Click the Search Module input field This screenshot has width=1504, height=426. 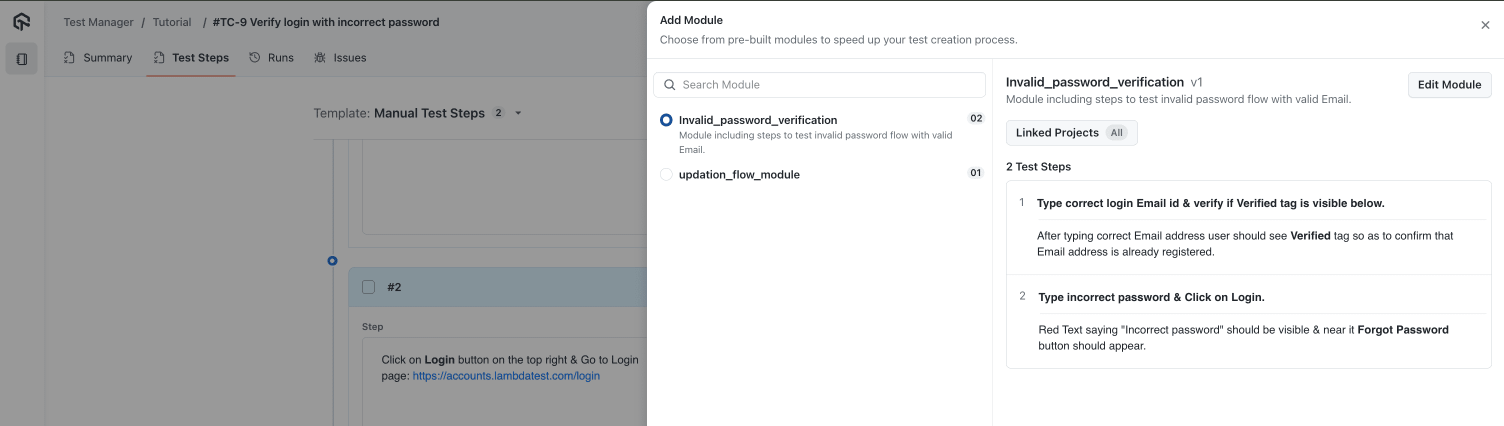coord(819,85)
